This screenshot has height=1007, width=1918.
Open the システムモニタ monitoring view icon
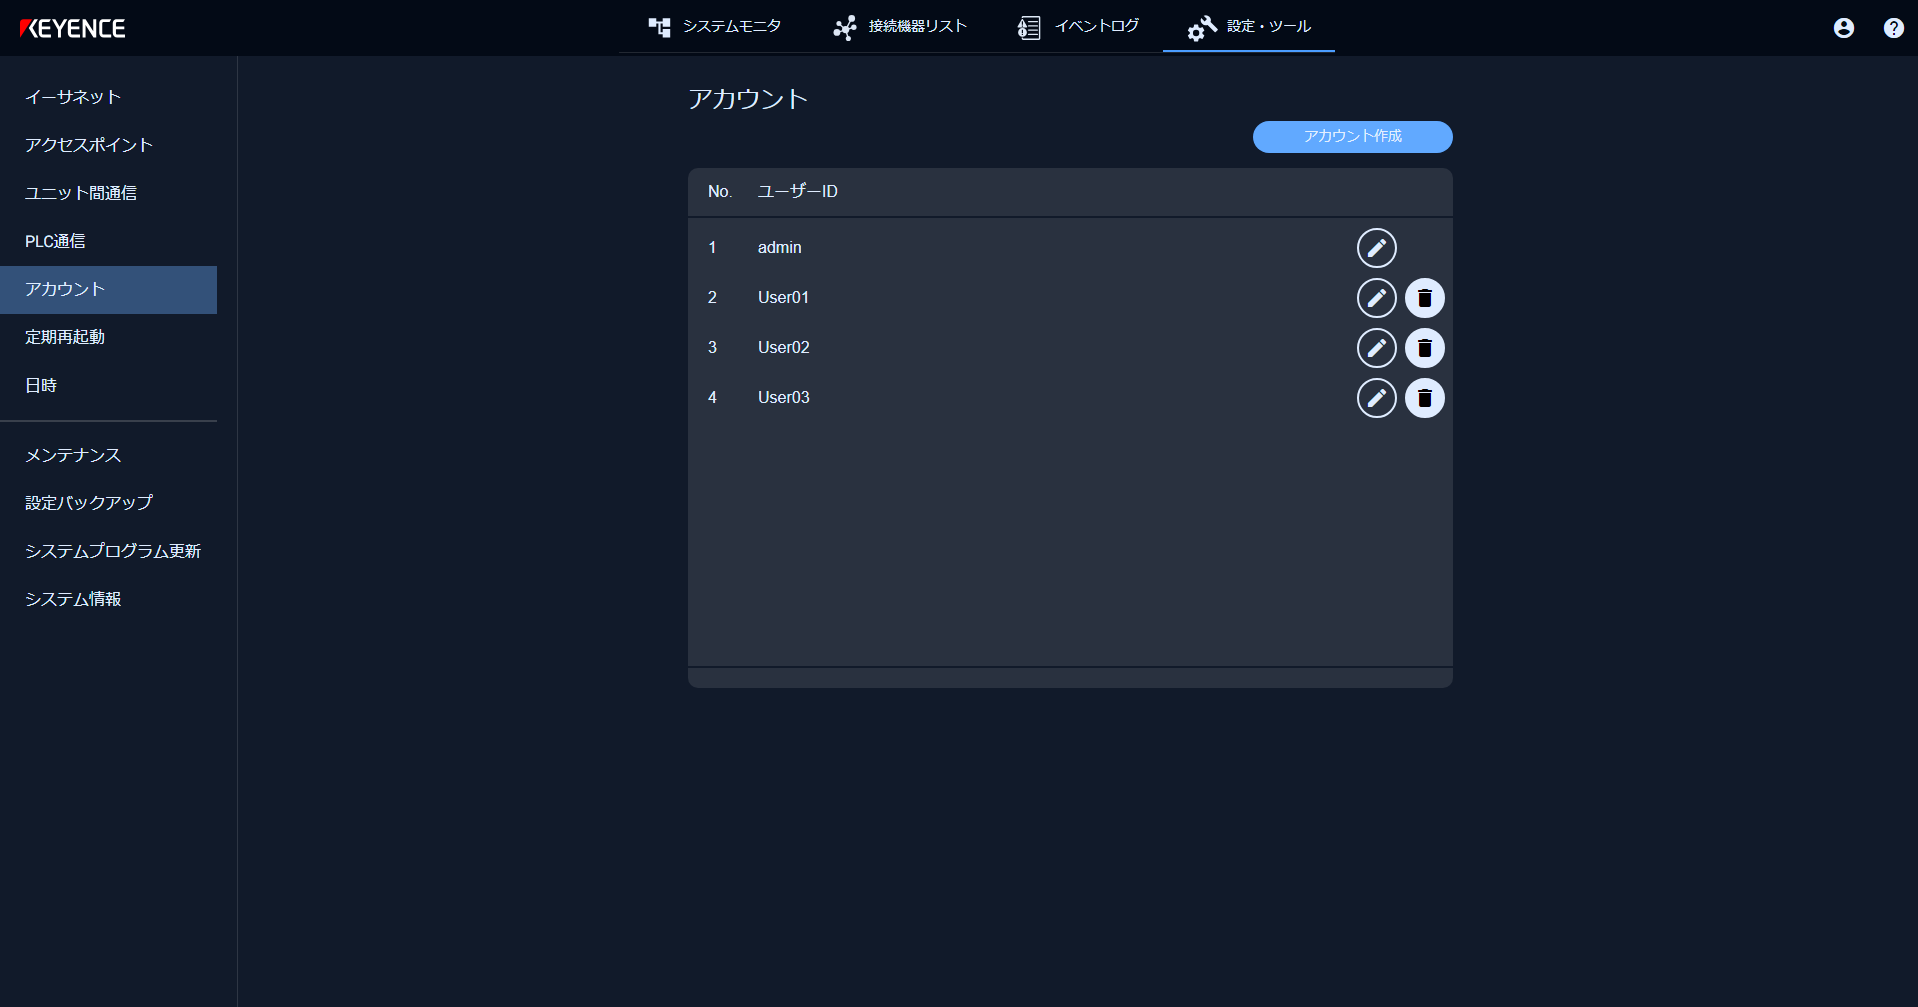tap(659, 27)
